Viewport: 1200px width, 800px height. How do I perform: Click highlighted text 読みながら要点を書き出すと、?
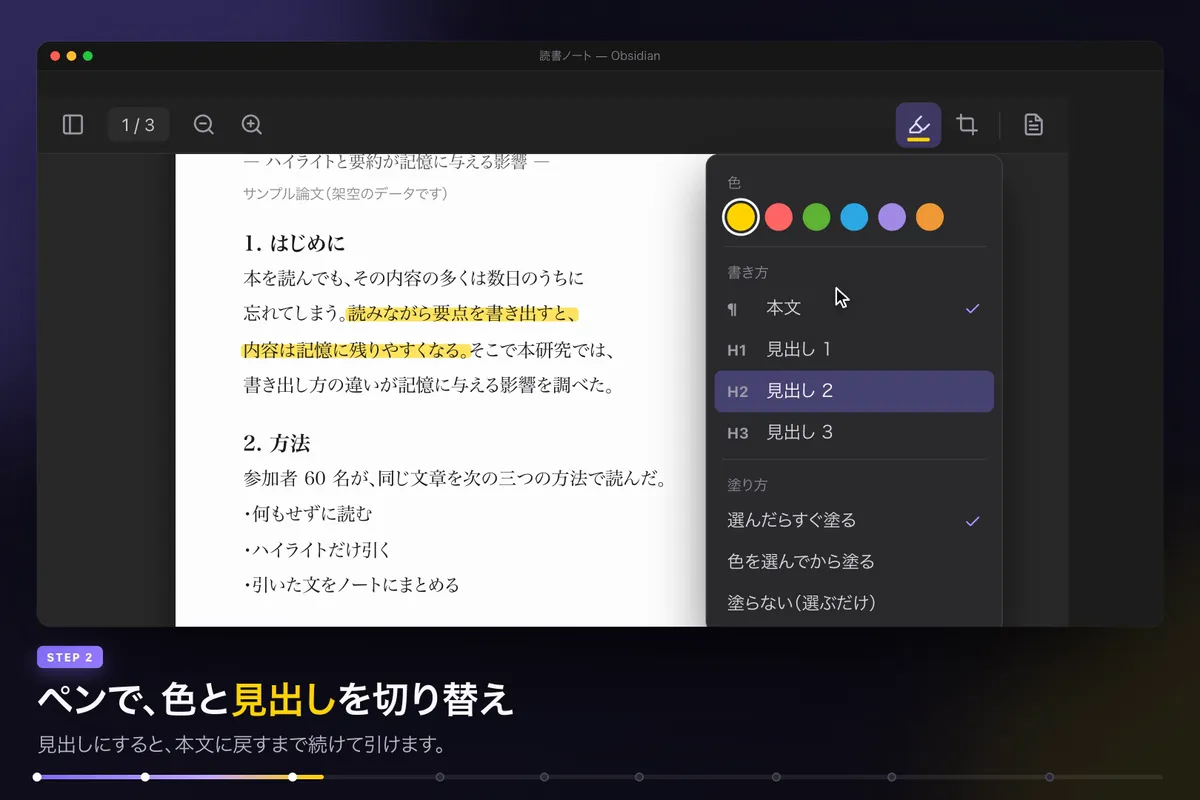click(462, 314)
